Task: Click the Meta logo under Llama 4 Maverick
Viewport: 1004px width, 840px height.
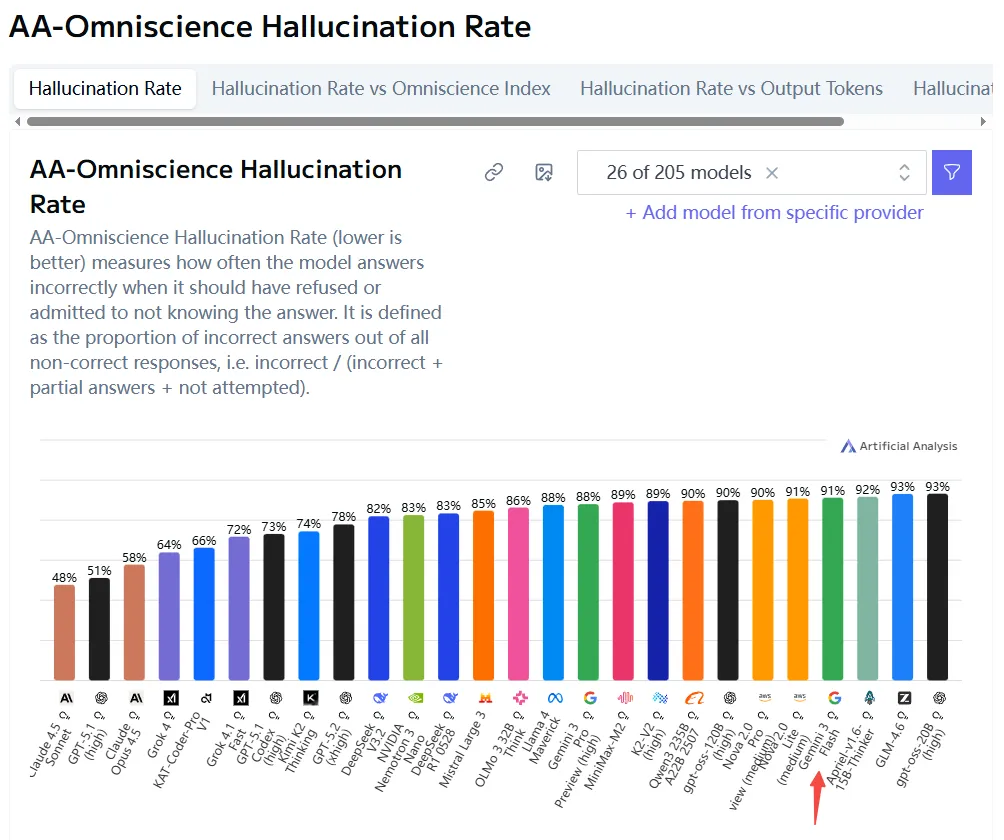Action: pyautogui.click(x=554, y=698)
